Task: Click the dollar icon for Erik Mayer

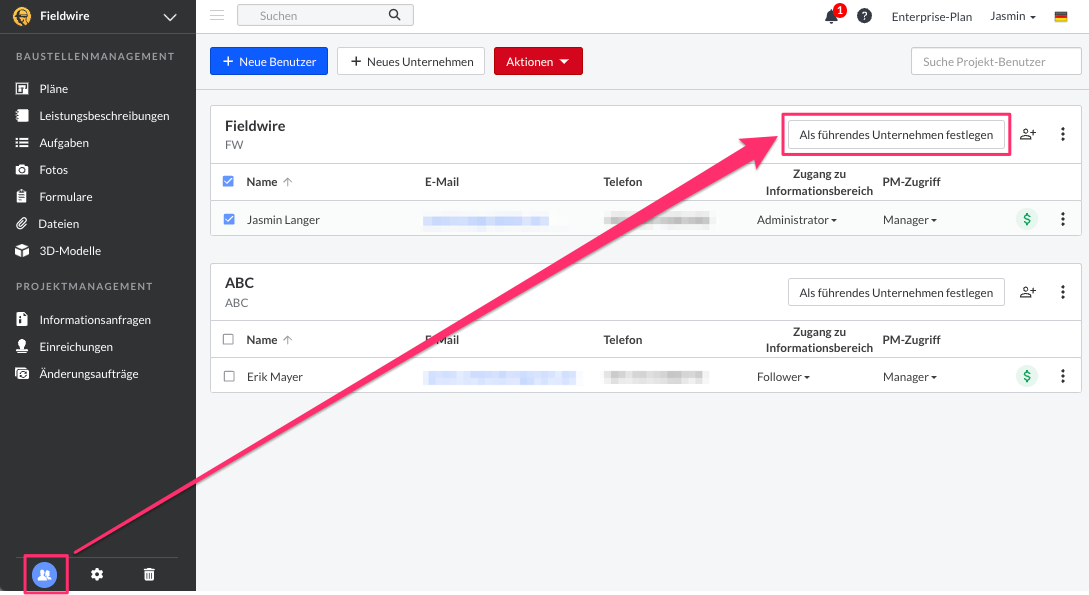Action: (x=1027, y=376)
